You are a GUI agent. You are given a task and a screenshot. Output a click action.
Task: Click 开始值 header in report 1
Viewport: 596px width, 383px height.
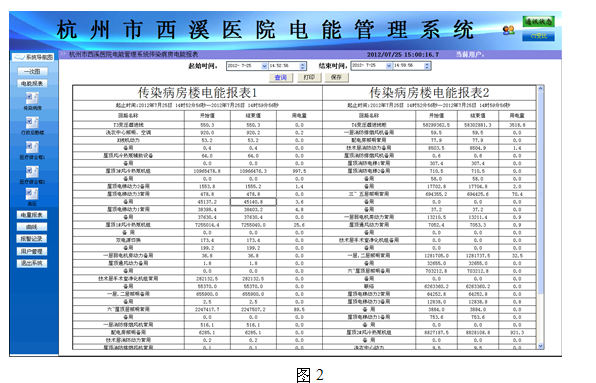pyautogui.click(x=207, y=116)
